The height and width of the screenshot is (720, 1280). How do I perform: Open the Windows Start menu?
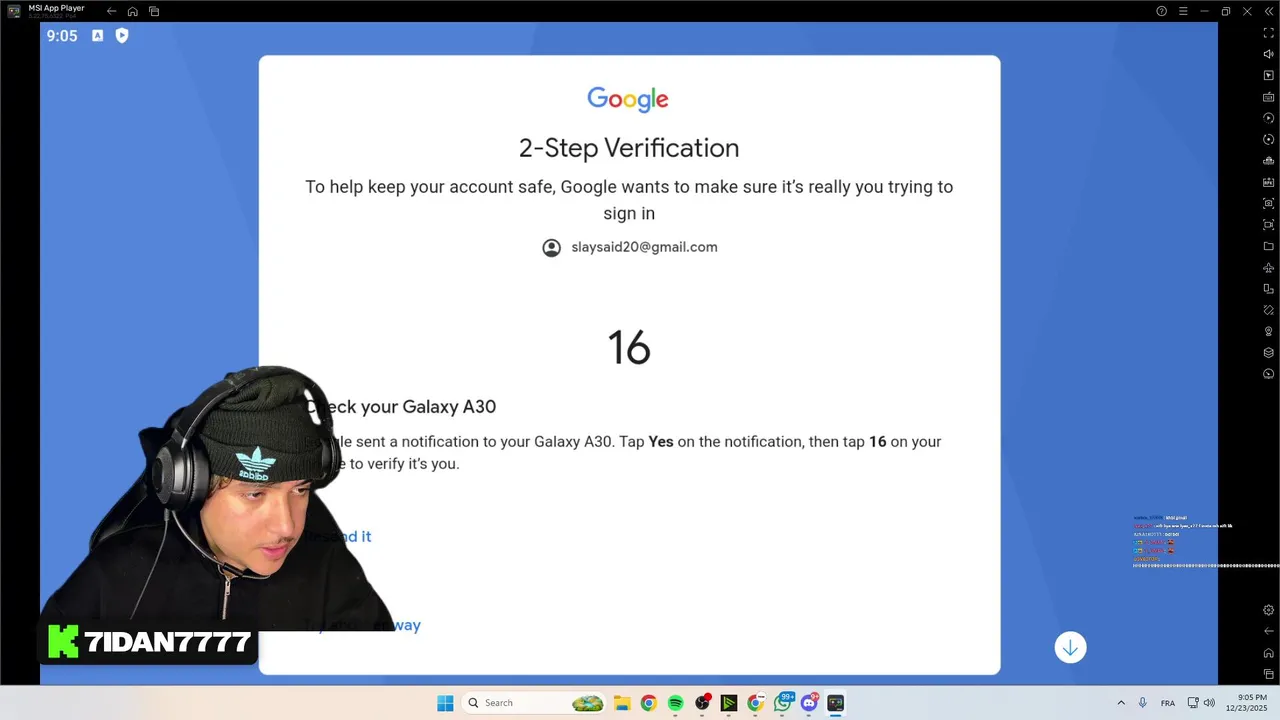click(x=445, y=703)
